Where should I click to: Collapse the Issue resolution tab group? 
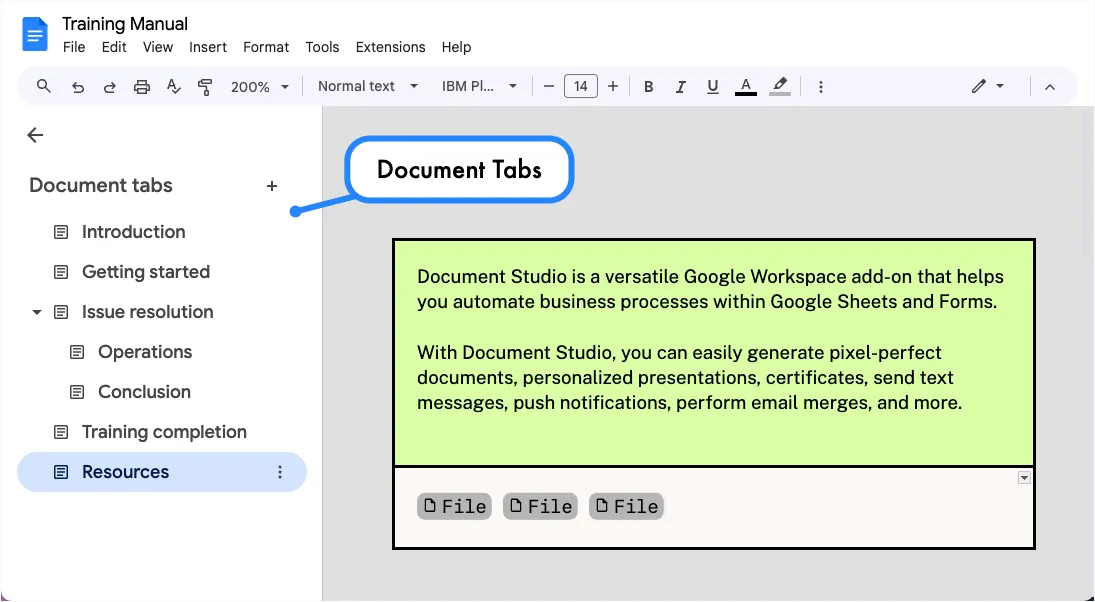(x=36, y=311)
